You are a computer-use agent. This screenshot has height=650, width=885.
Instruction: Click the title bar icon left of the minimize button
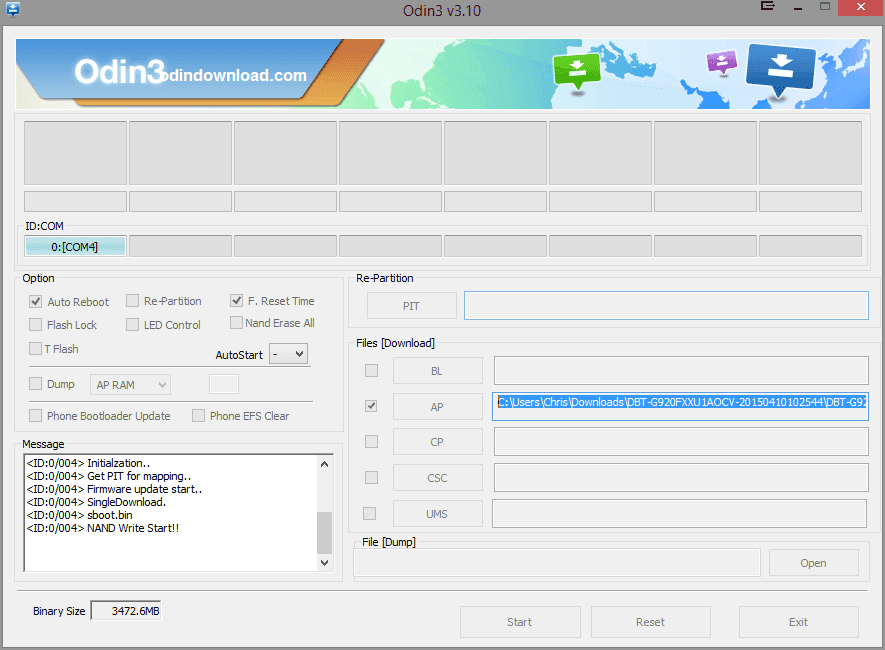[768, 6]
